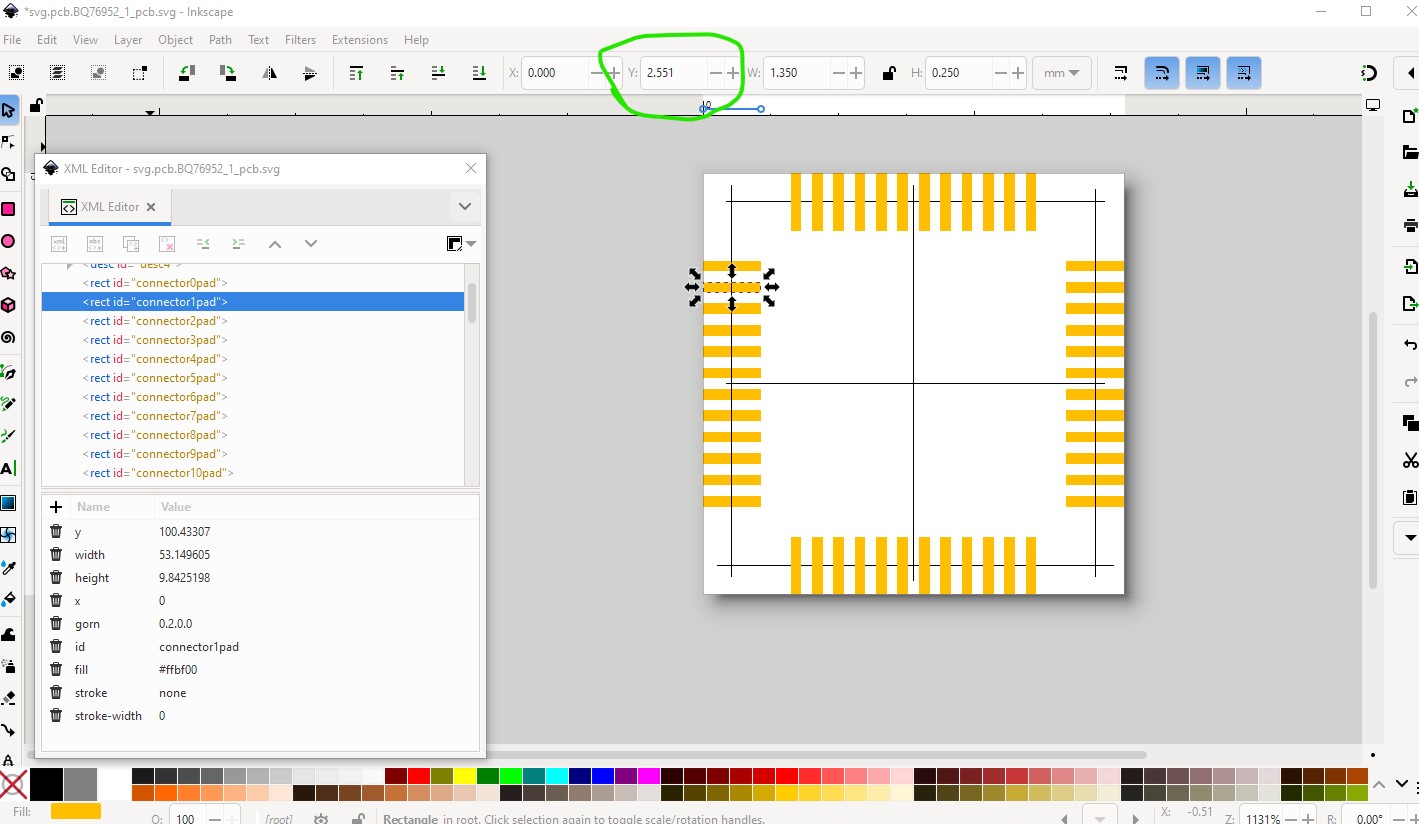
Task: Decrease W value with minus button
Action: pos(837,73)
